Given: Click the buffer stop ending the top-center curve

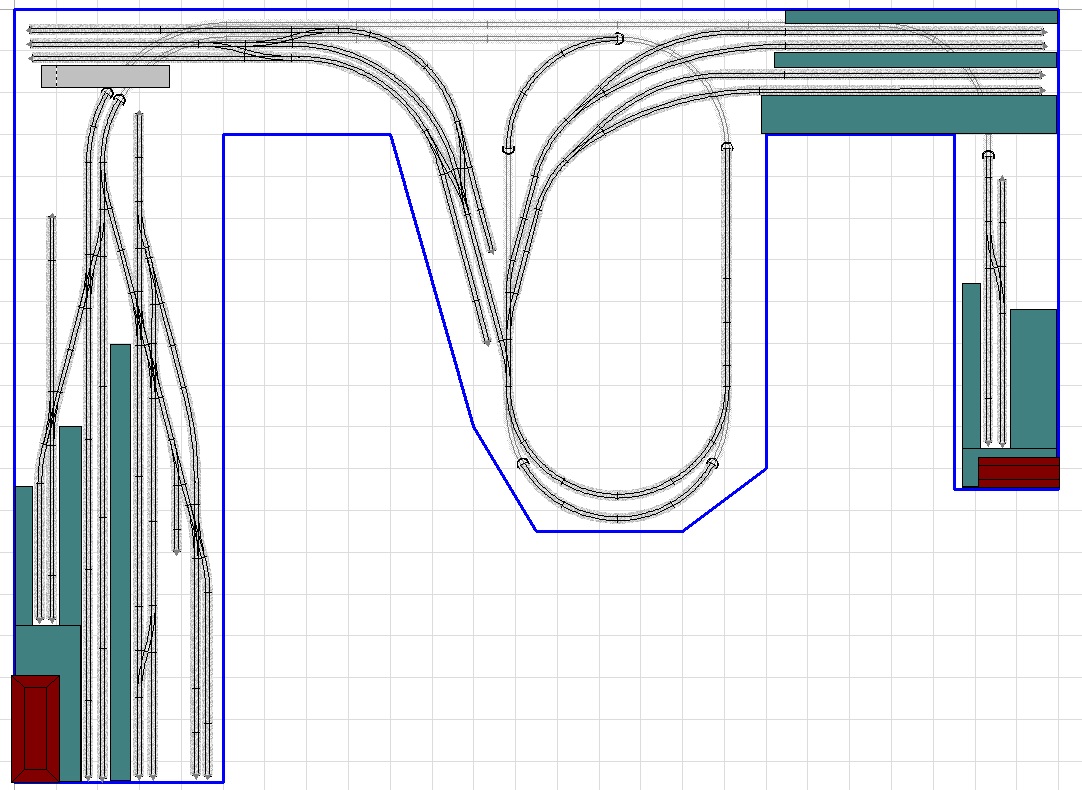Looking at the screenshot, I should (618, 39).
